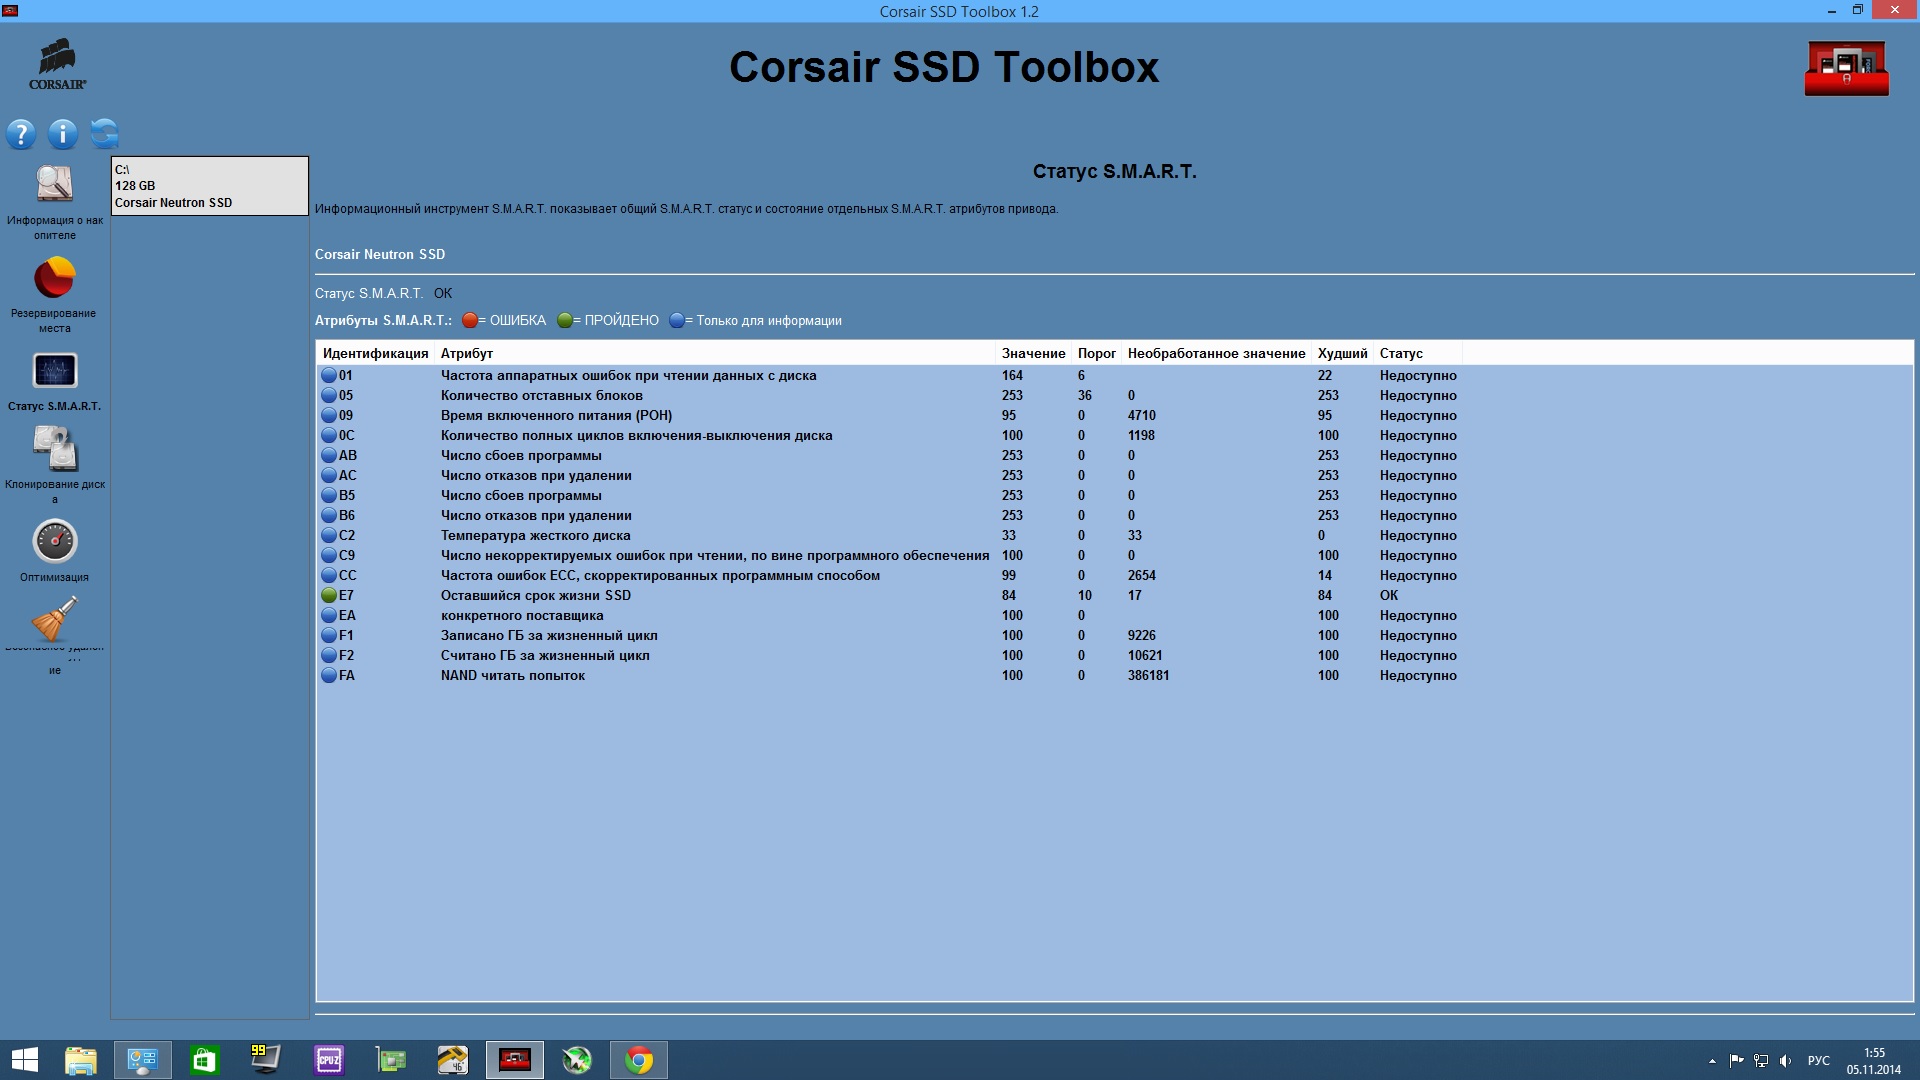Click the Значение column header
The height and width of the screenshot is (1080, 1920).
click(1033, 353)
